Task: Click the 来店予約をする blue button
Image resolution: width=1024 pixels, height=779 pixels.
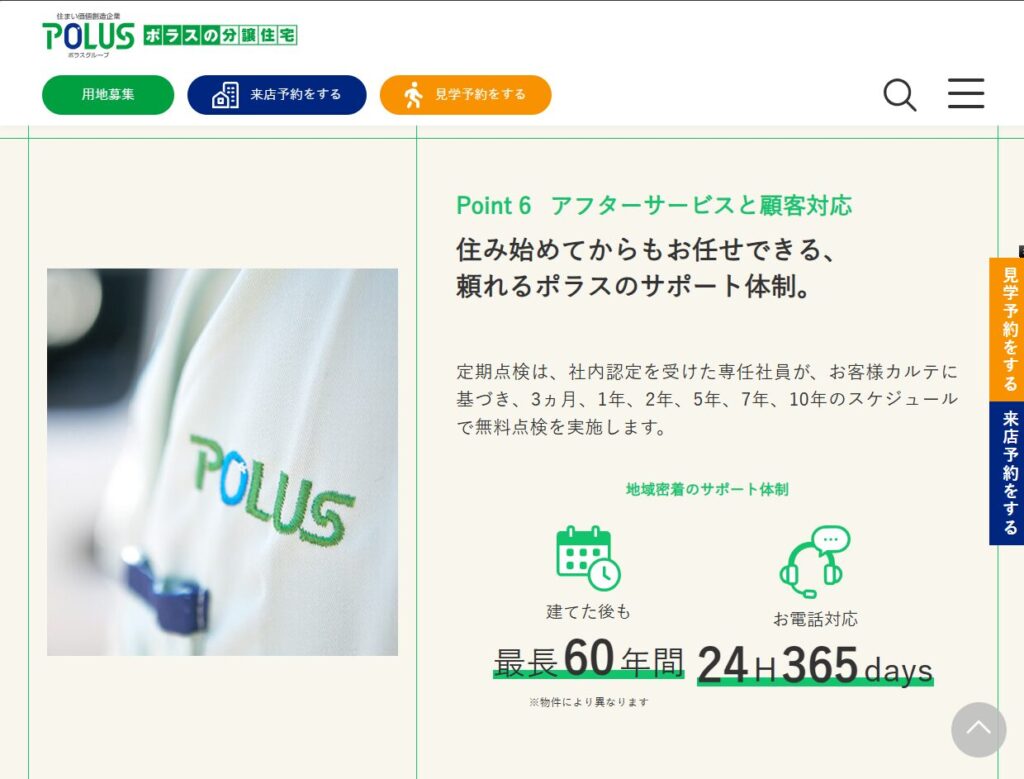Action: tap(277, 95)
